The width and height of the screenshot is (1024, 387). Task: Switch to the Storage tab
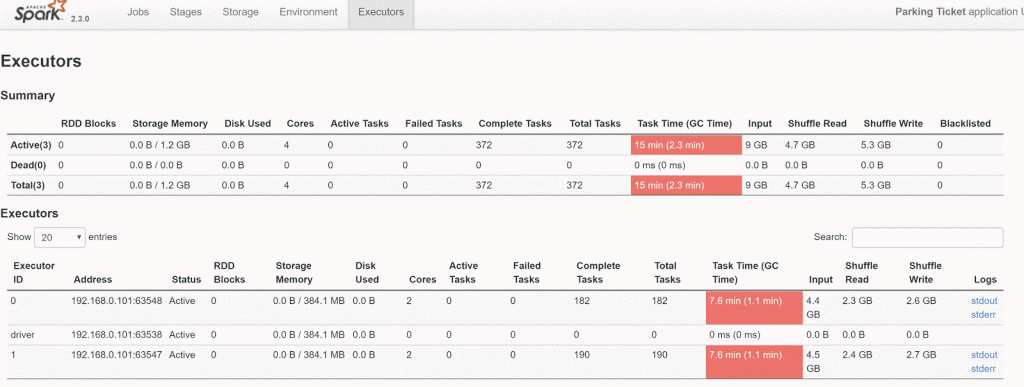(x=240, y=12)
